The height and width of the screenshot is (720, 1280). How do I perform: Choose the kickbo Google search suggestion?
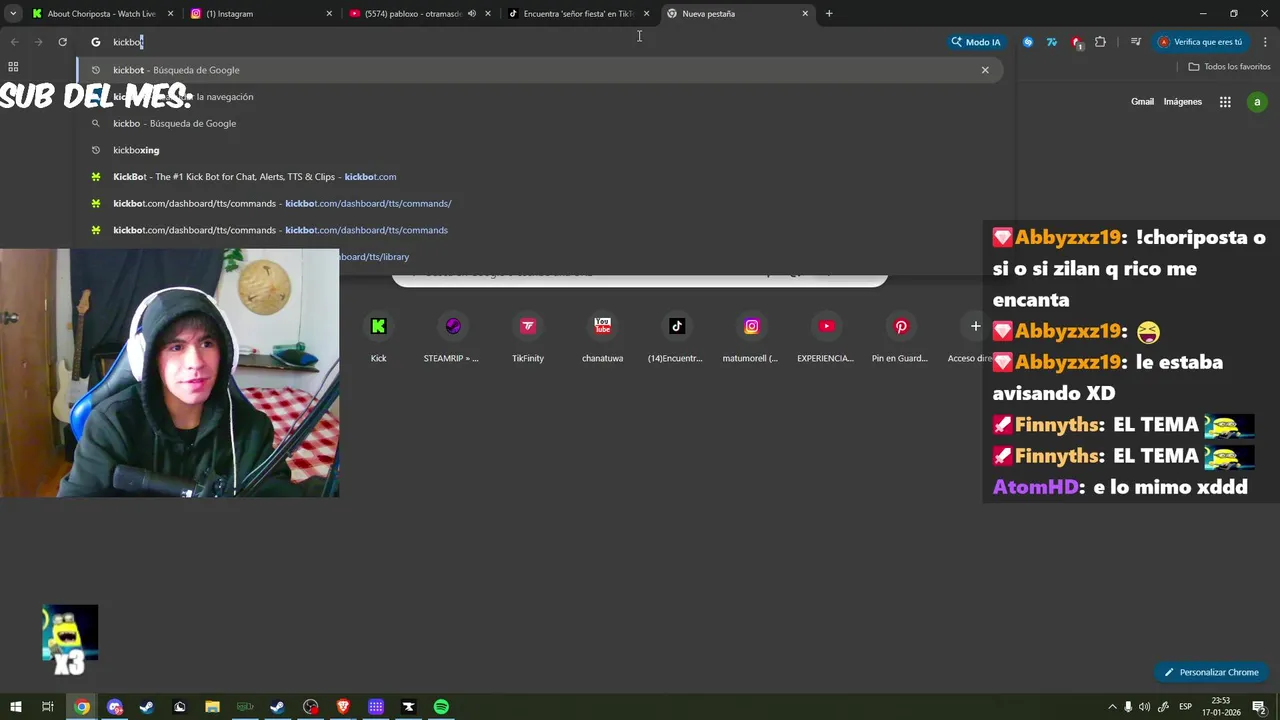click(x=540, y=123)
